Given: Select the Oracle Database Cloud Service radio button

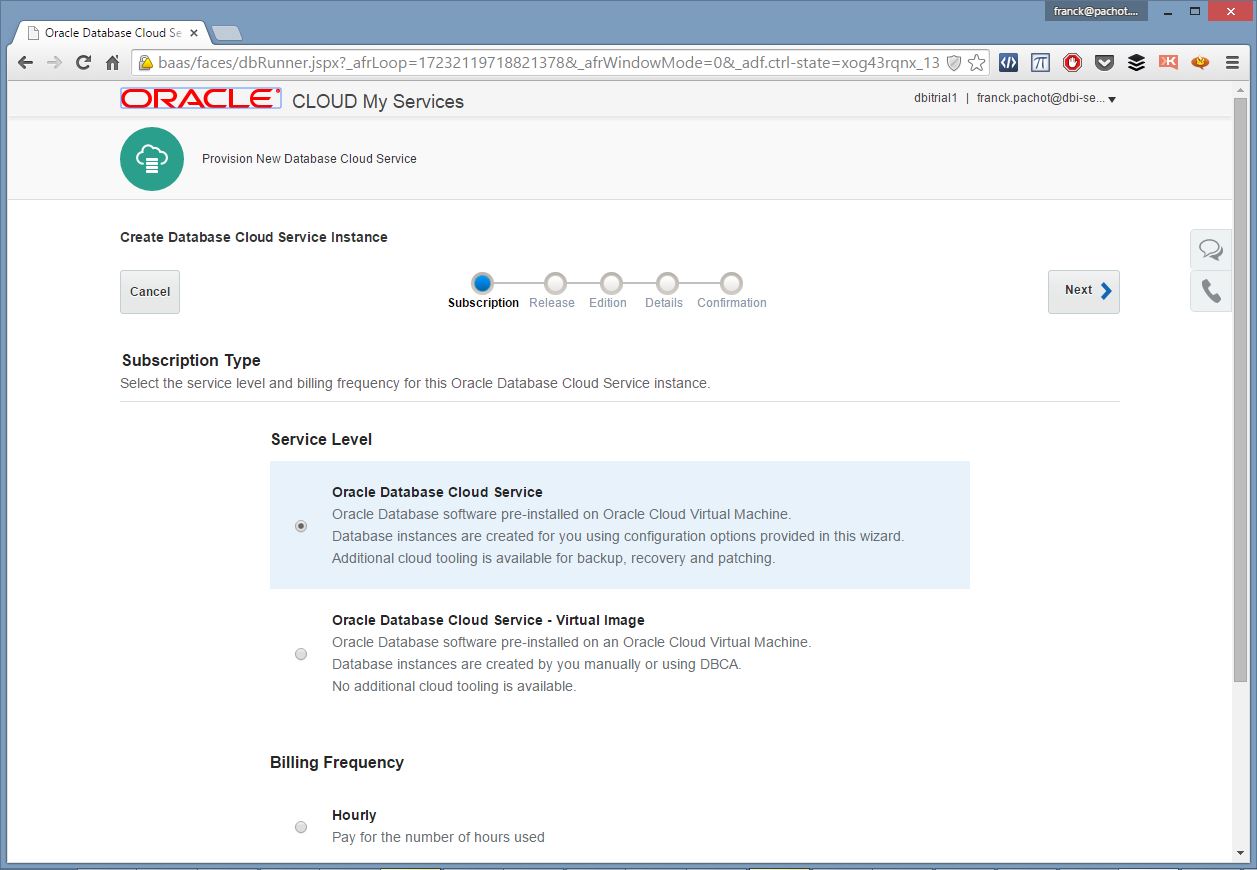Looking at the screenshot, I should (x=301, y=526).
